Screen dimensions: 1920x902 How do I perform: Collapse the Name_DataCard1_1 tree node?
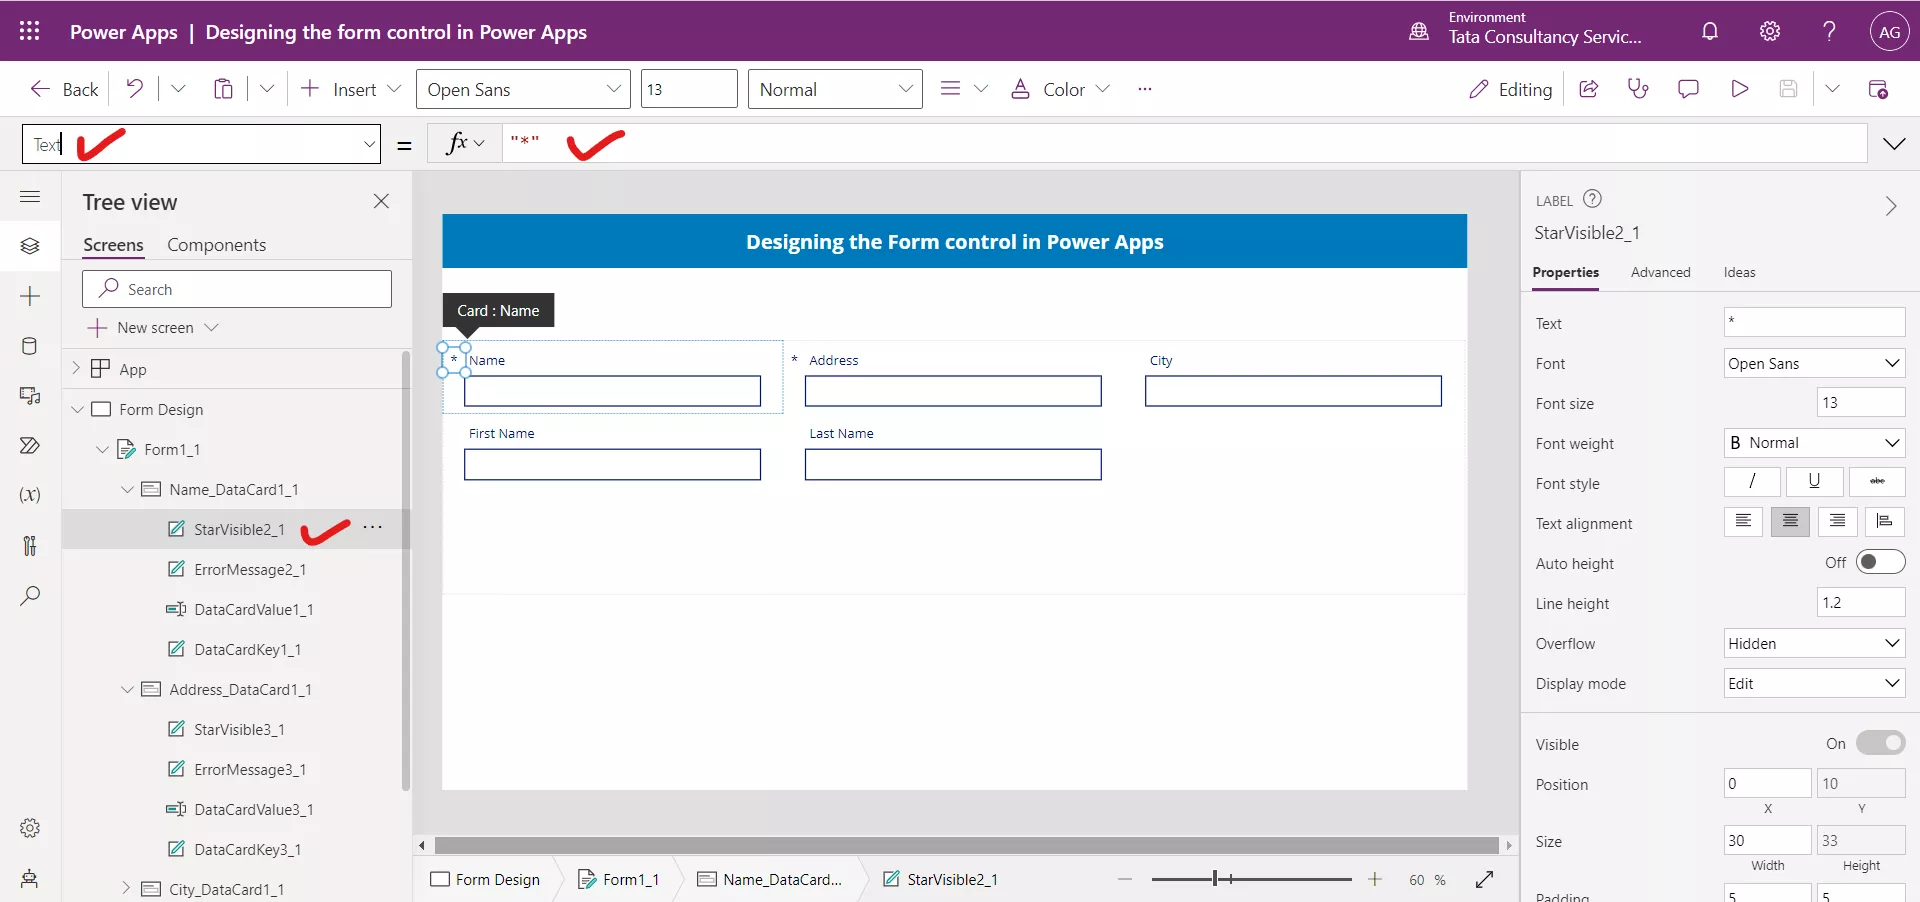(x=127, y=490)
